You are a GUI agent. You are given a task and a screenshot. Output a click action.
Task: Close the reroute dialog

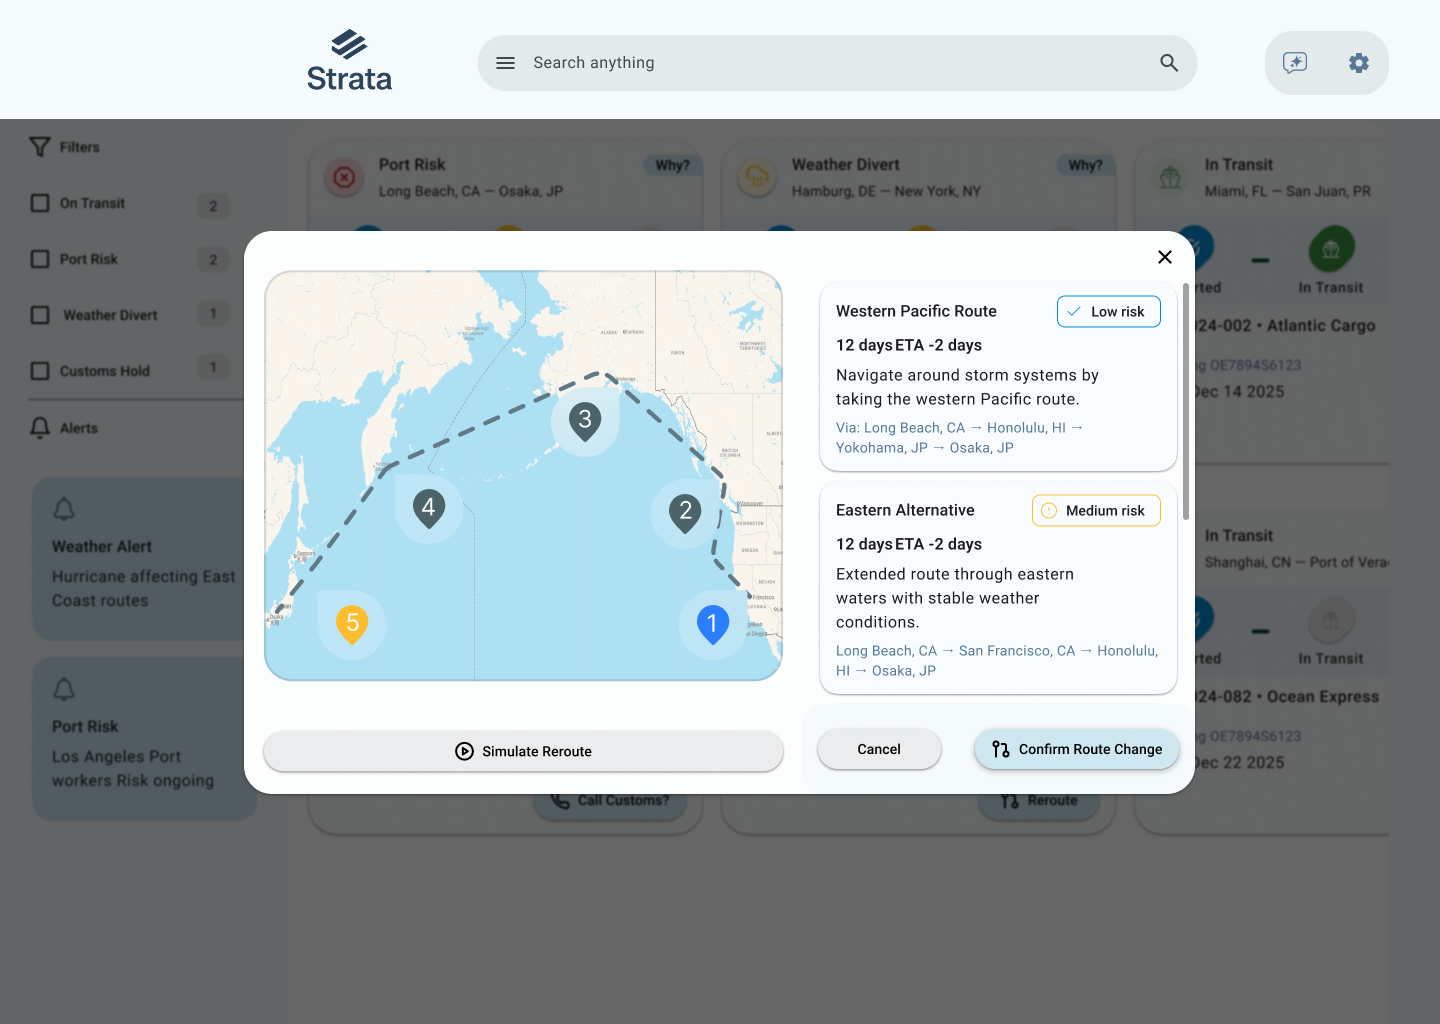click(1165, 257)
